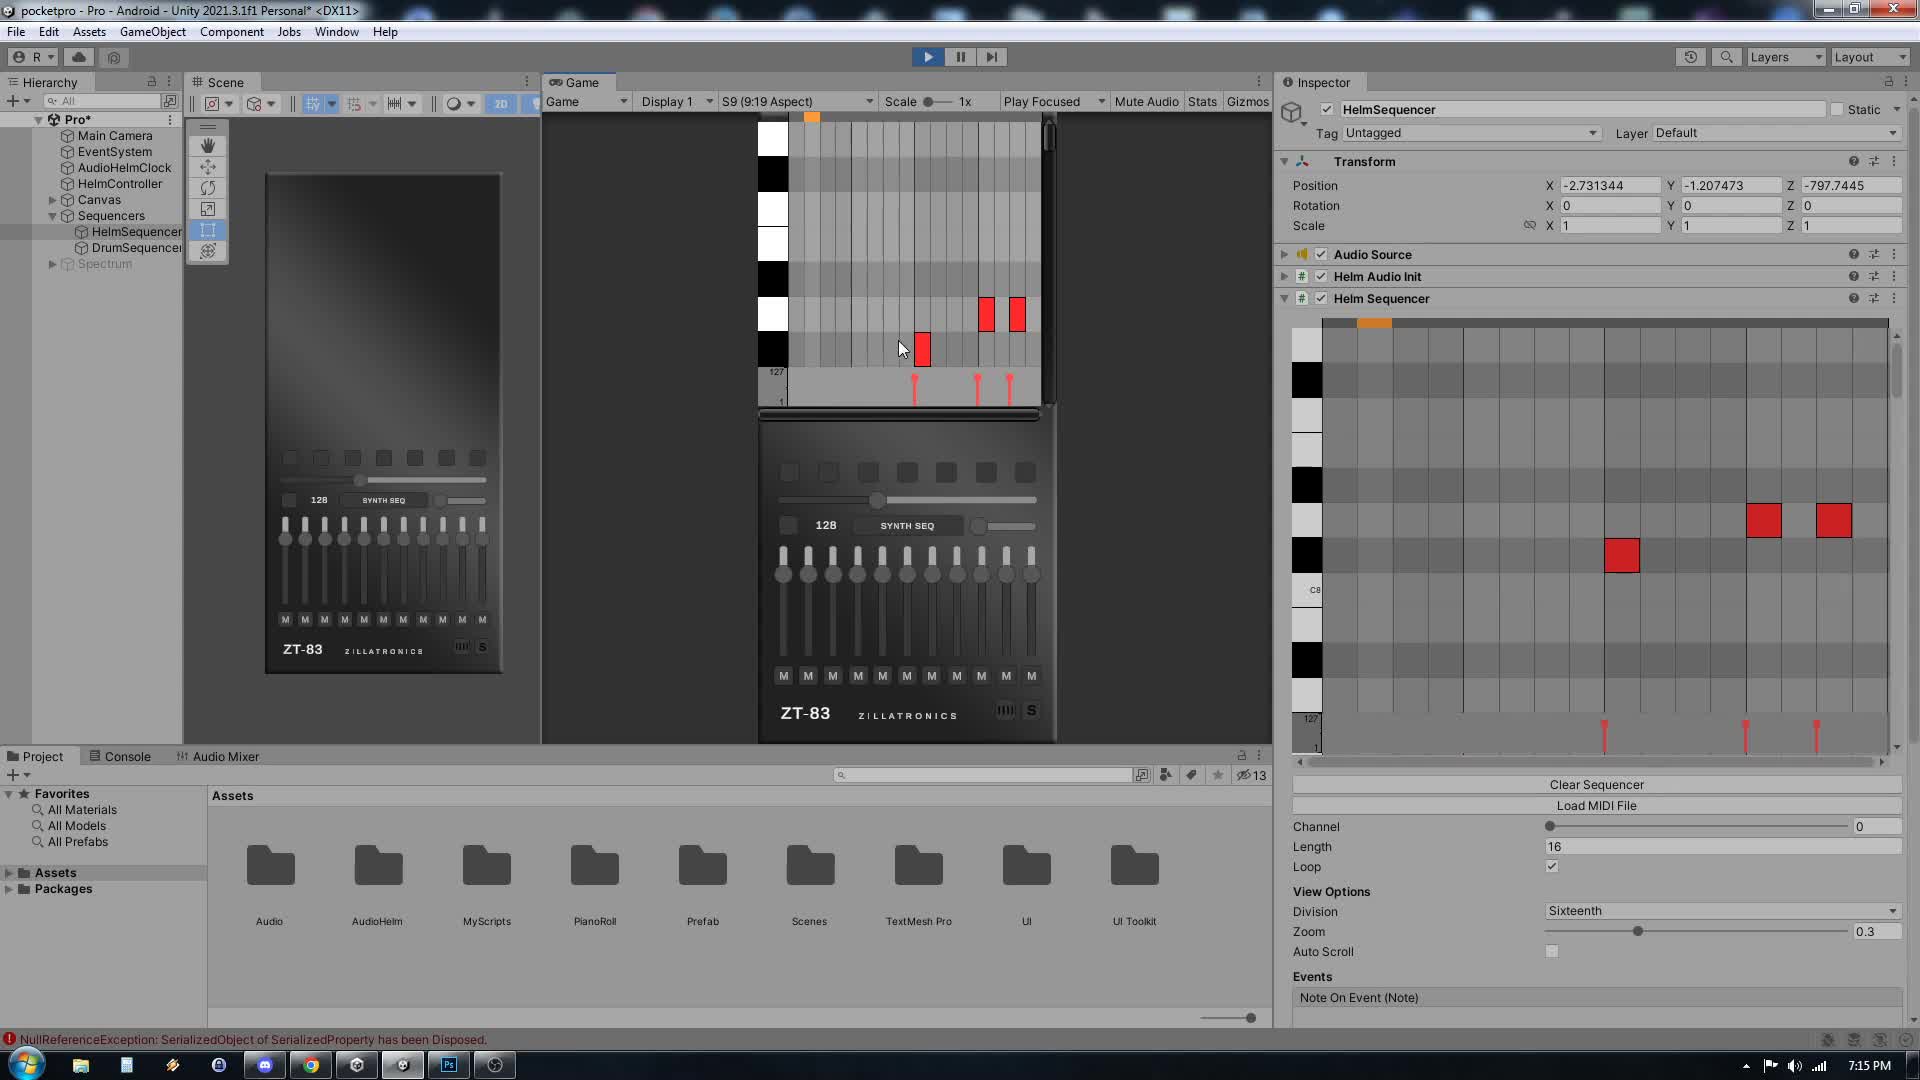The image size is (1920, 1080).
Task: Enable Auto Scroll in View Options
Action: (1552, 951)
